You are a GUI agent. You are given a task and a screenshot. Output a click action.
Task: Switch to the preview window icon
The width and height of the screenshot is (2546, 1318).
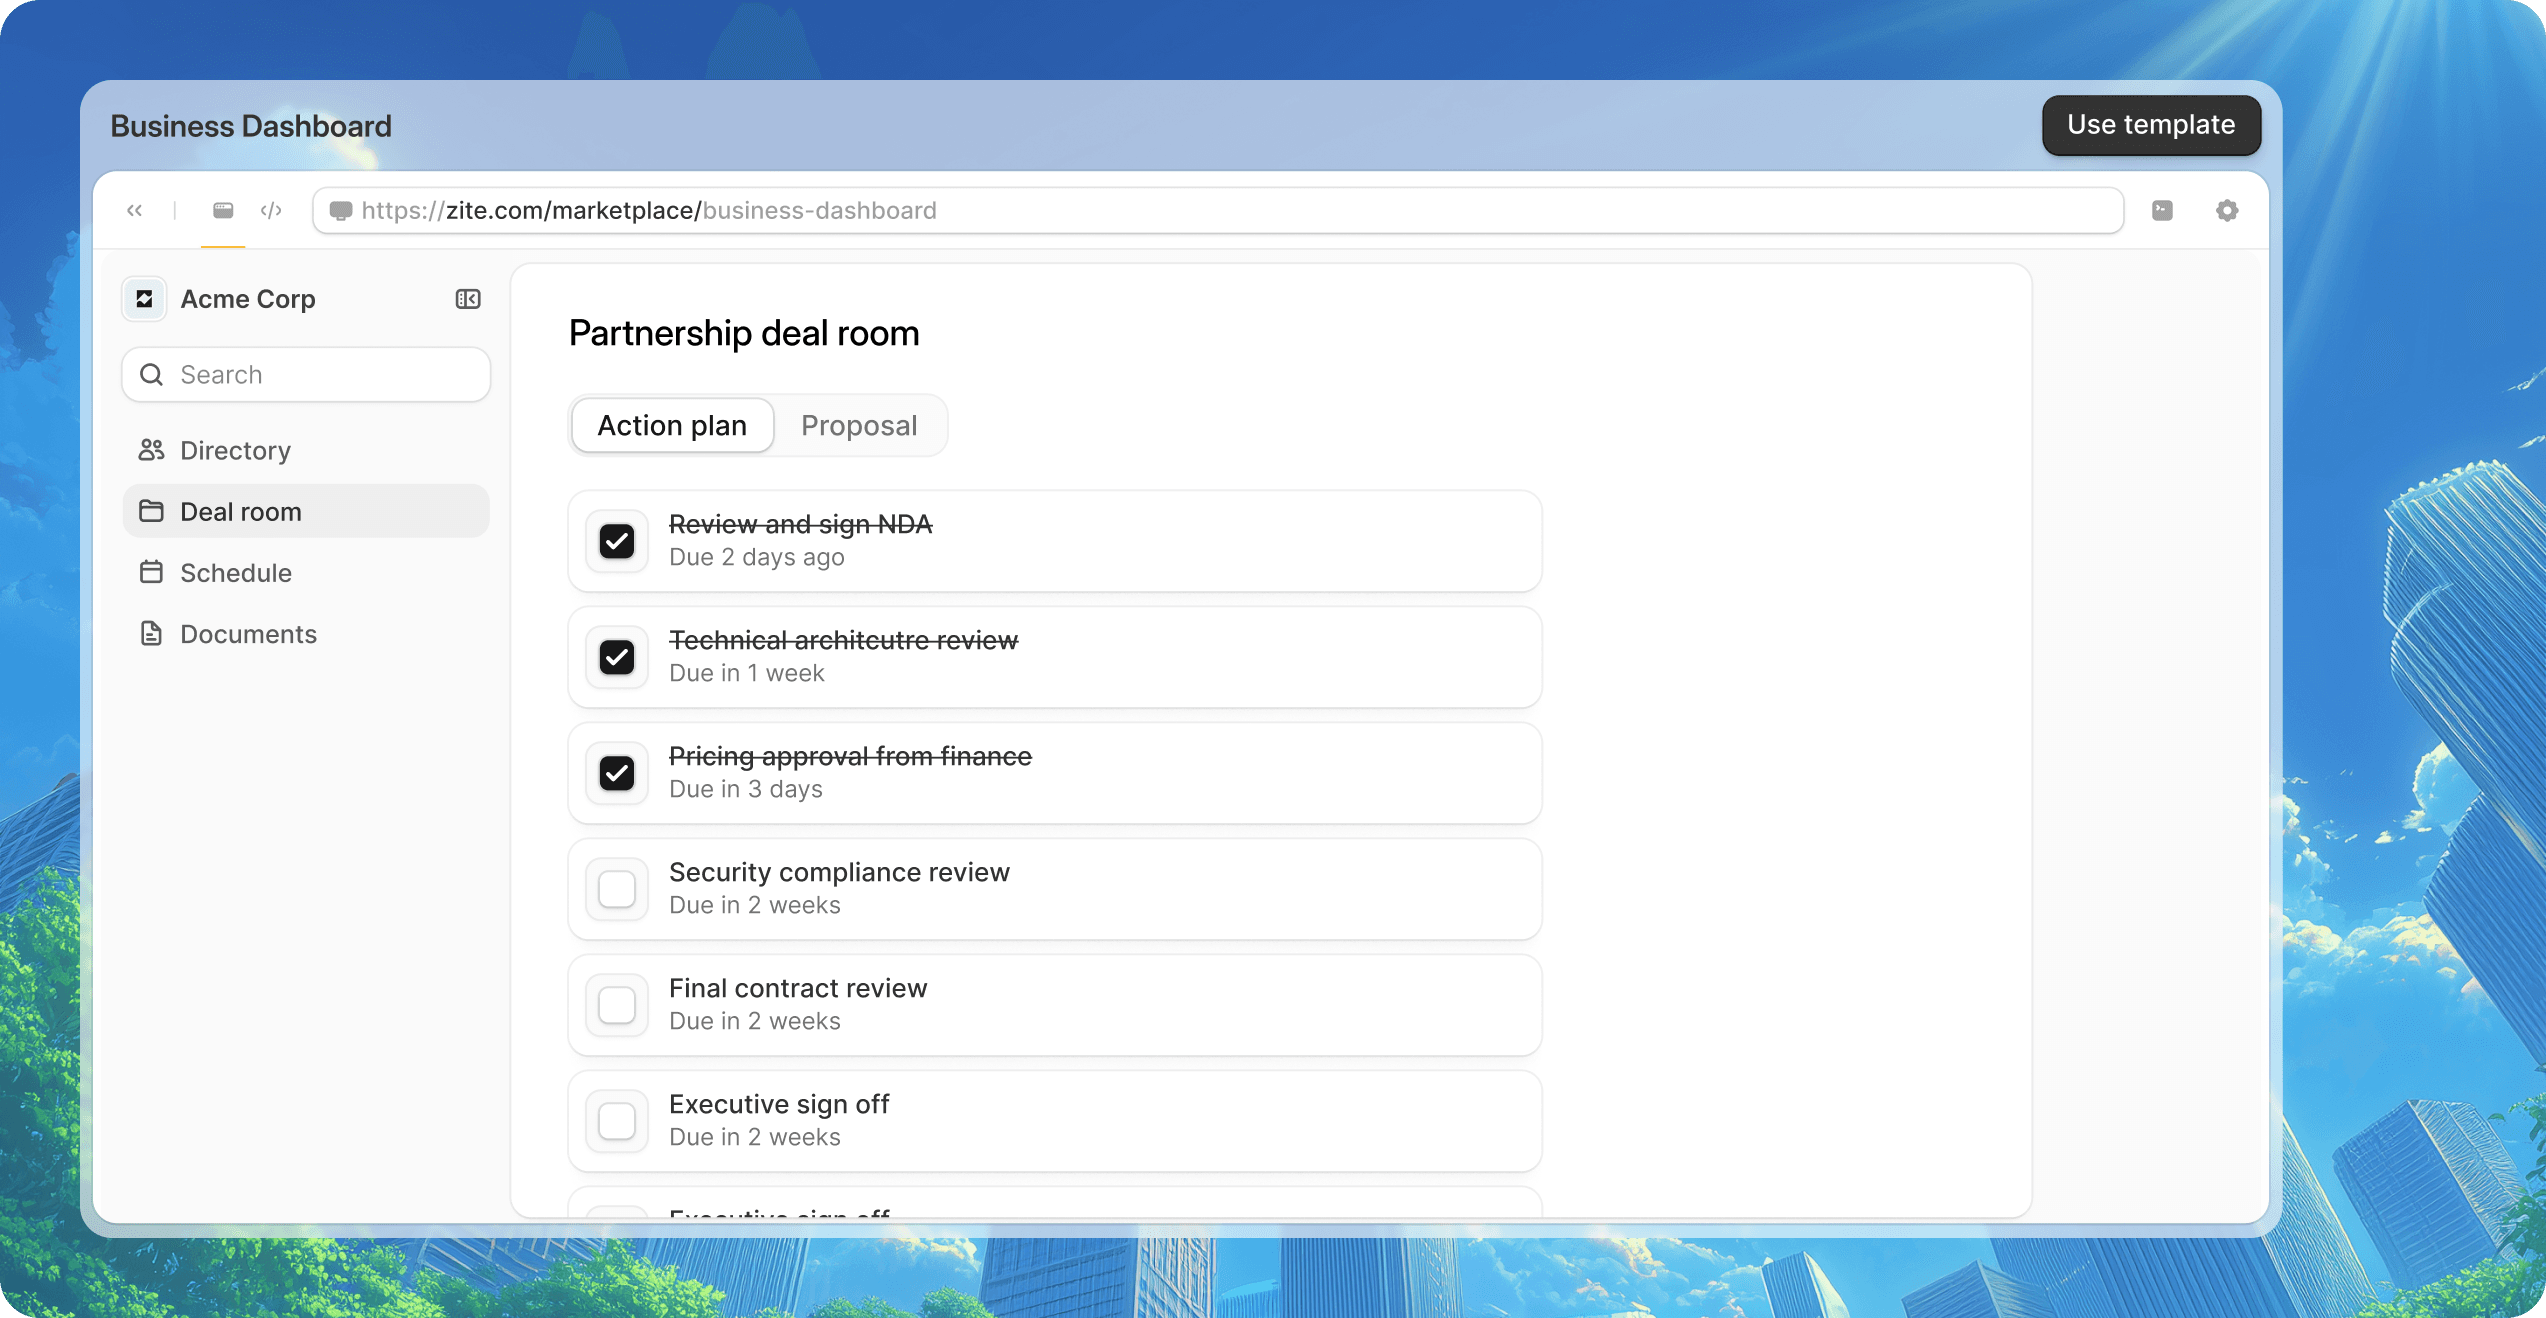click(x=223, y=210)
